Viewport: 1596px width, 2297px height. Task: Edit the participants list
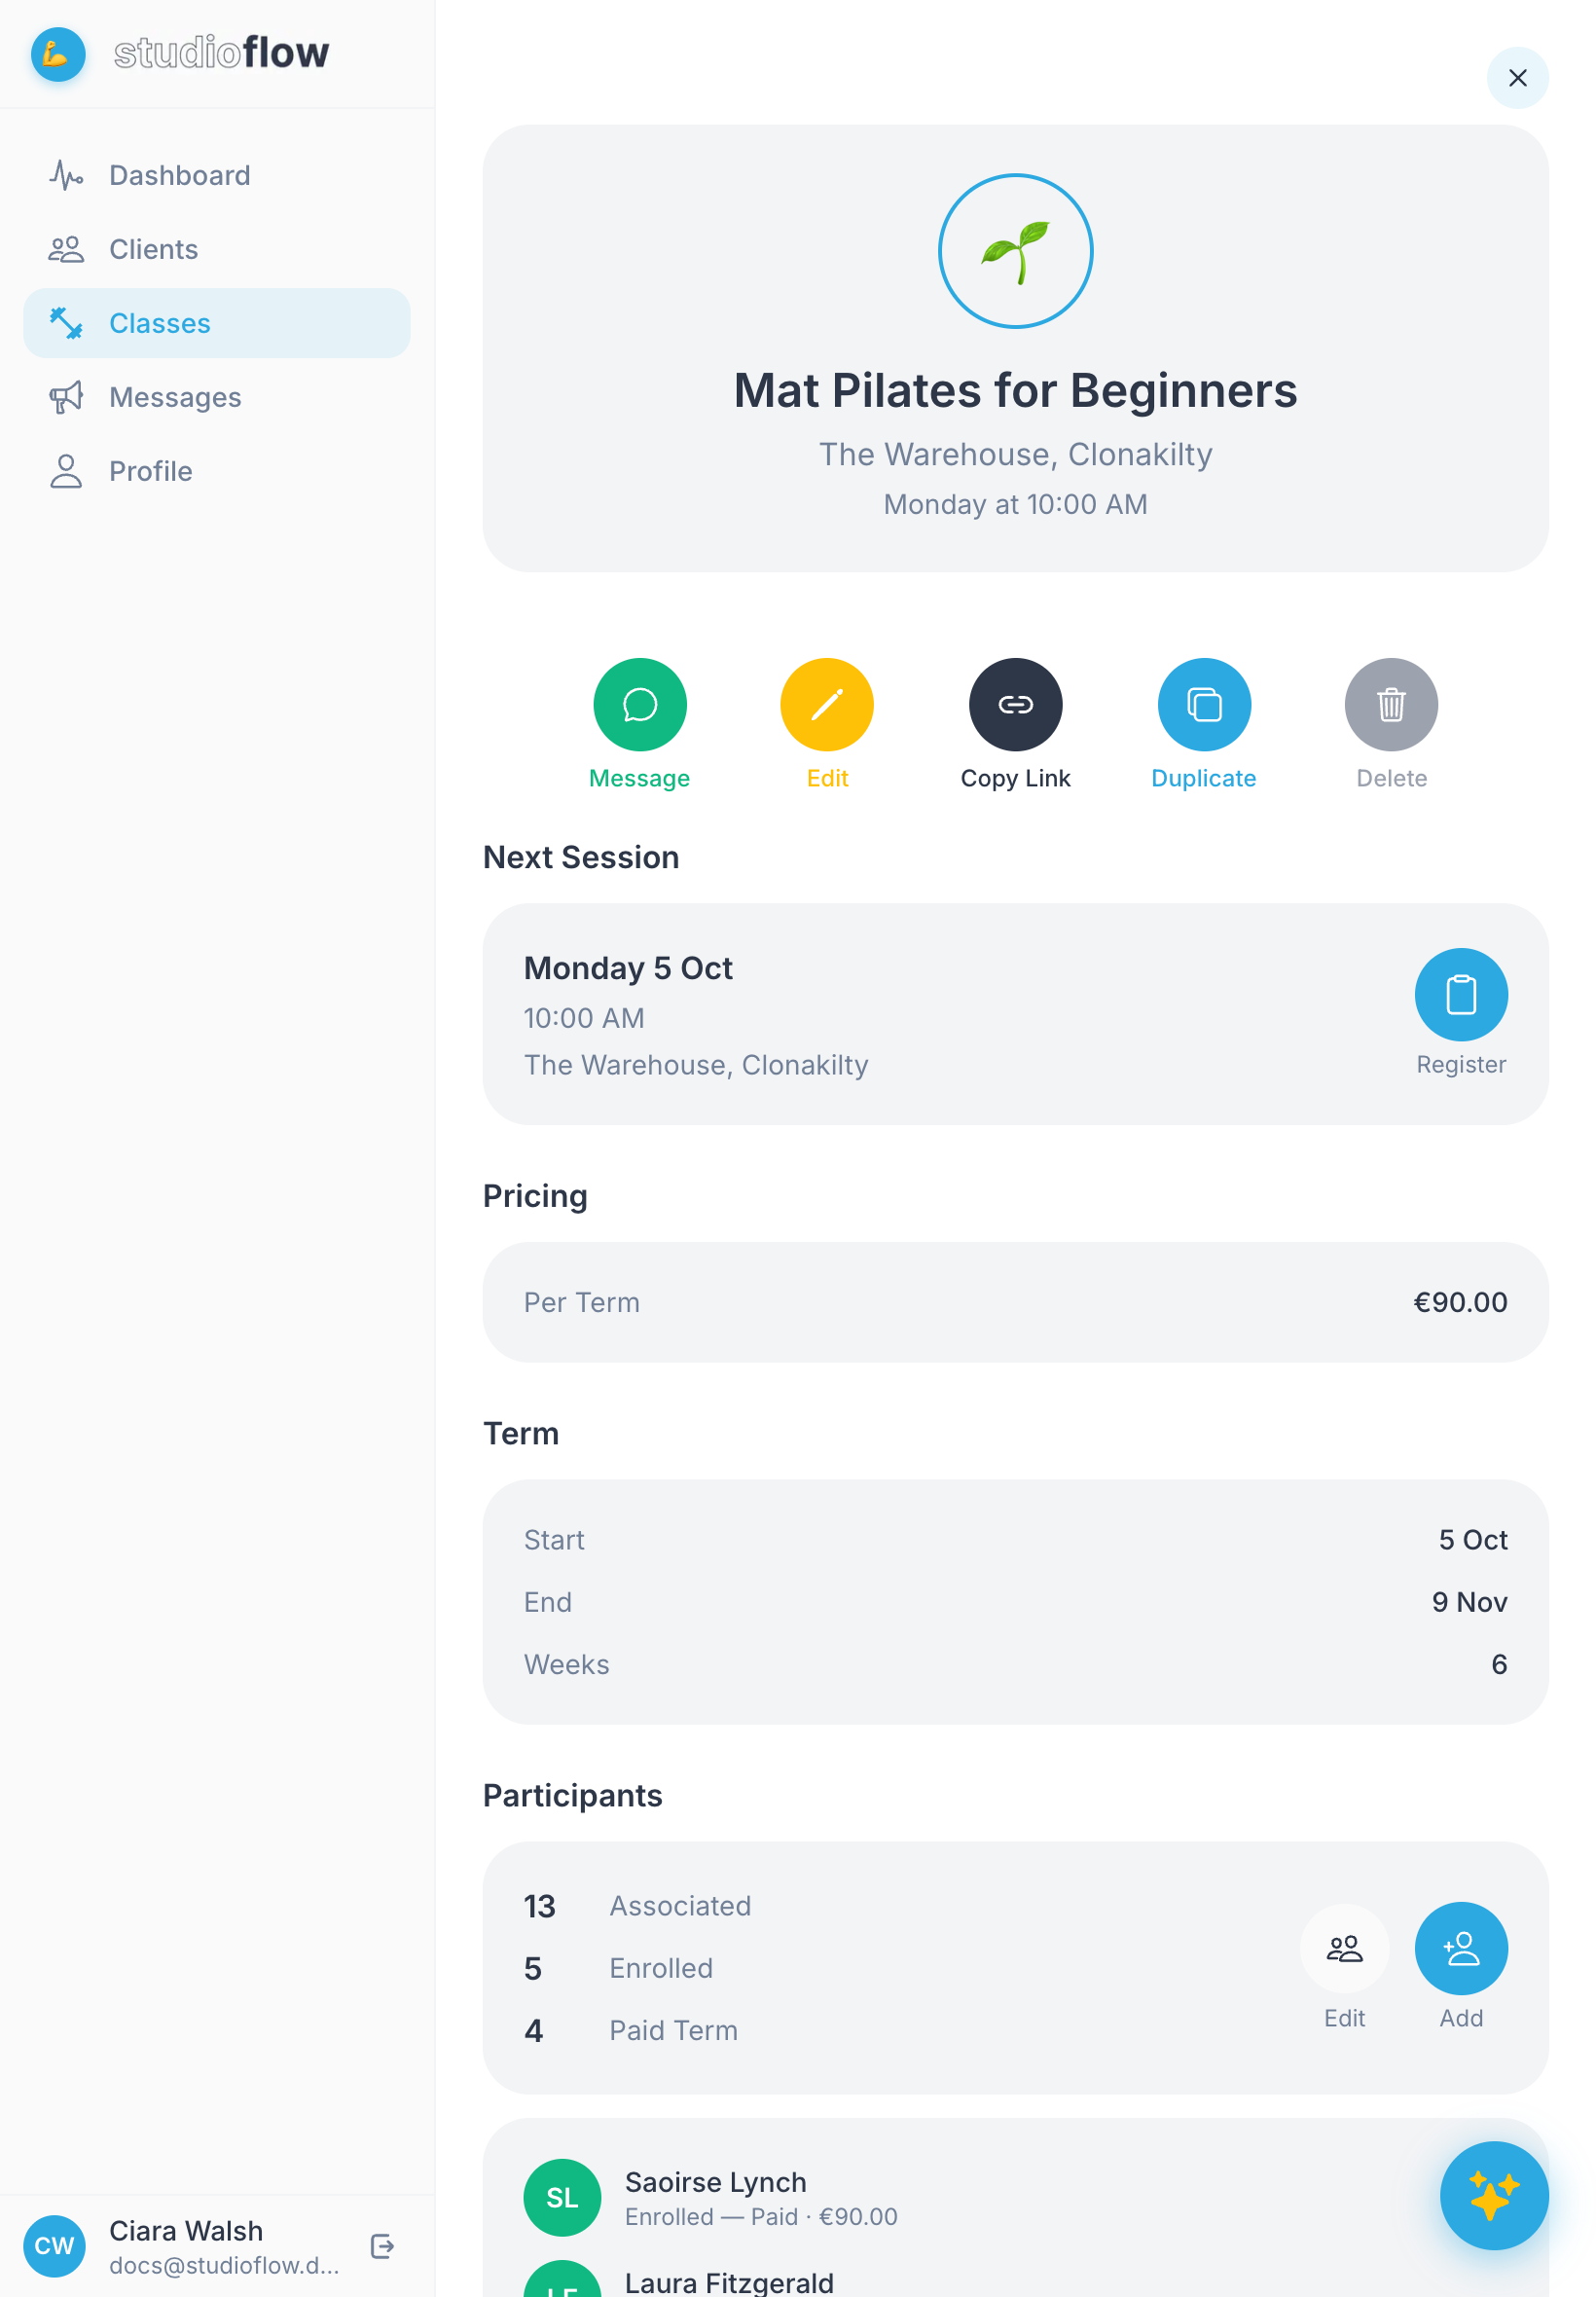click(1344, 1948)
